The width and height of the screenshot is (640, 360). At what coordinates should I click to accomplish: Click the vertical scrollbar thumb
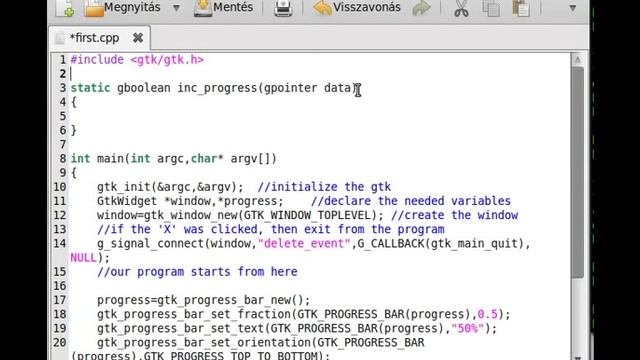[578, 172]
